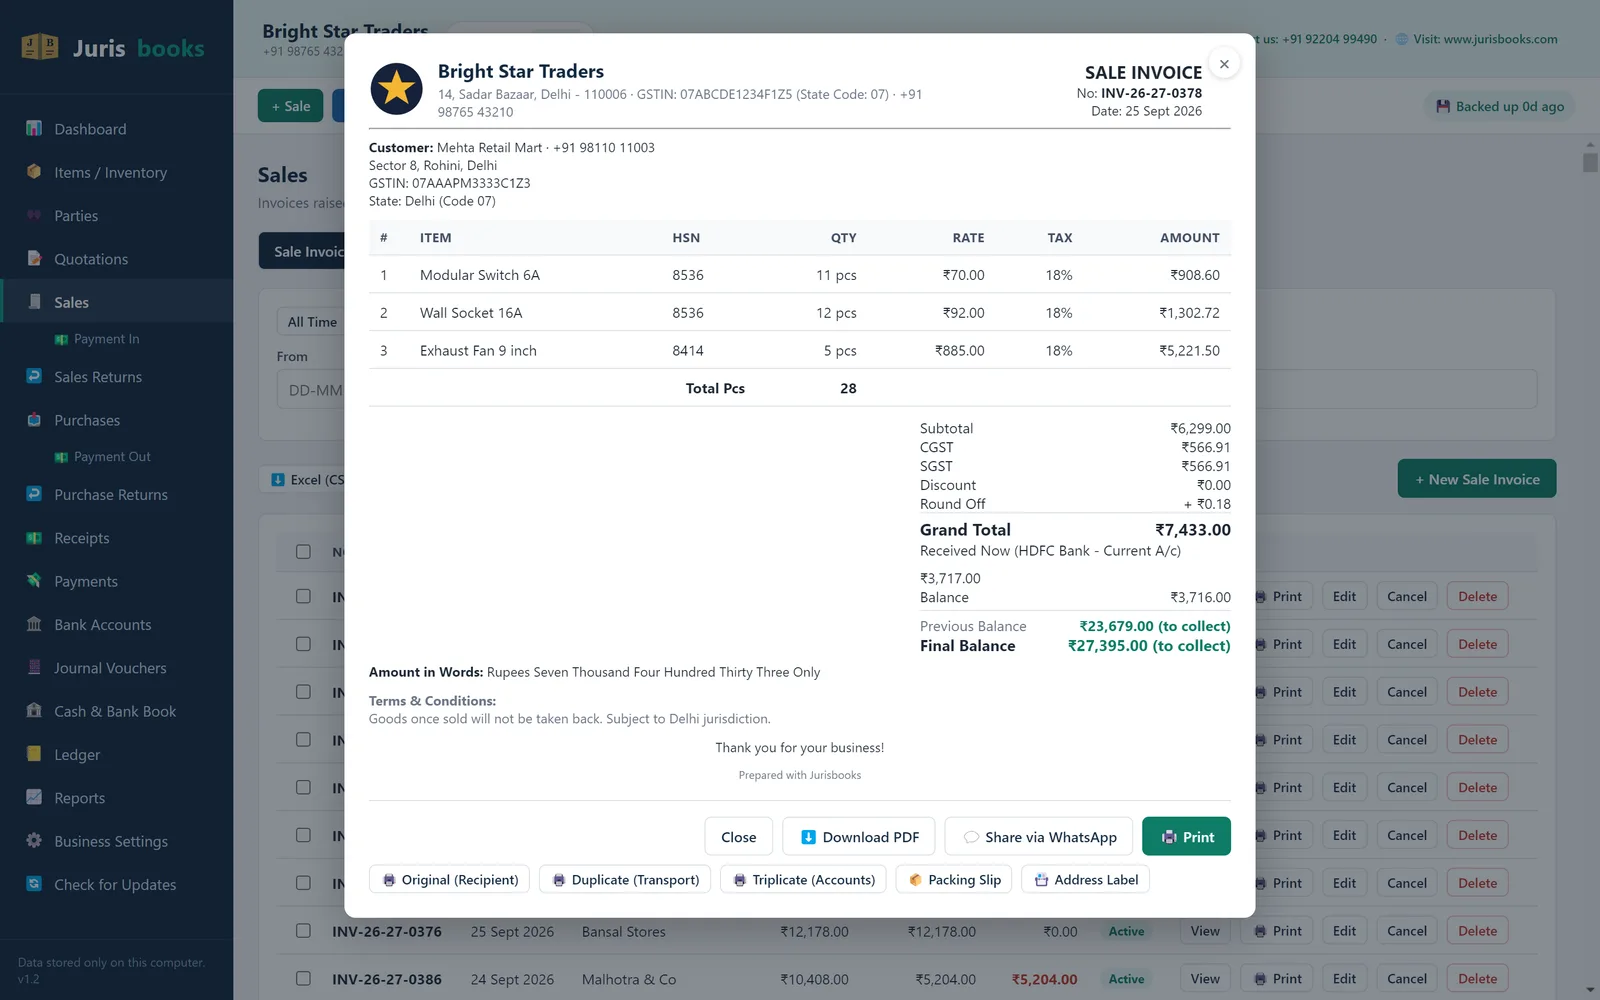Click the Purchases bag icon
Image resolution: width=1600 pixels, height=1000 pixels.
[x=34, y=420]
